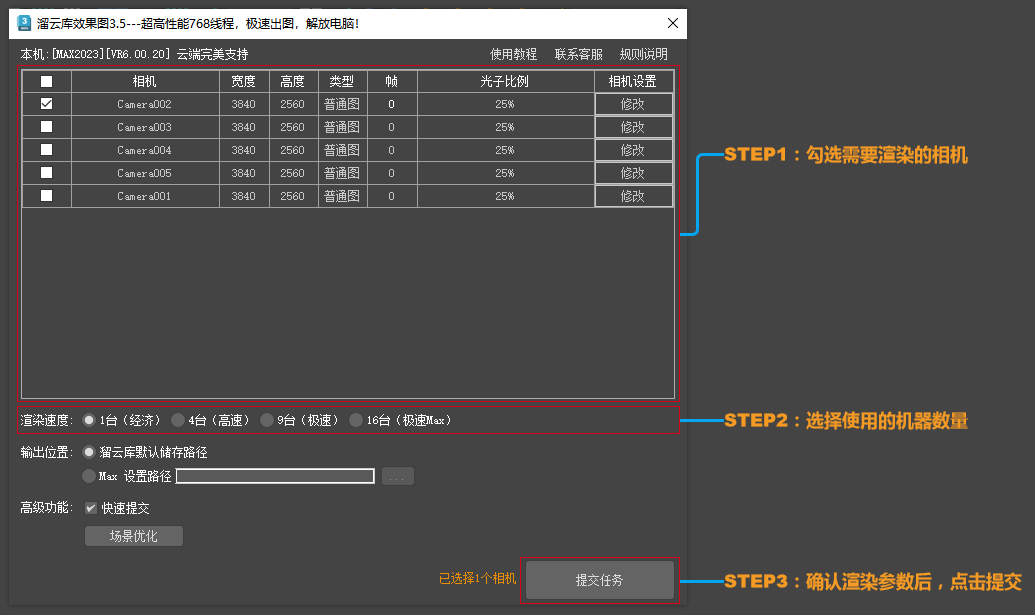
Task: Select the Camera005 name cell
Action: click(145, 173)
